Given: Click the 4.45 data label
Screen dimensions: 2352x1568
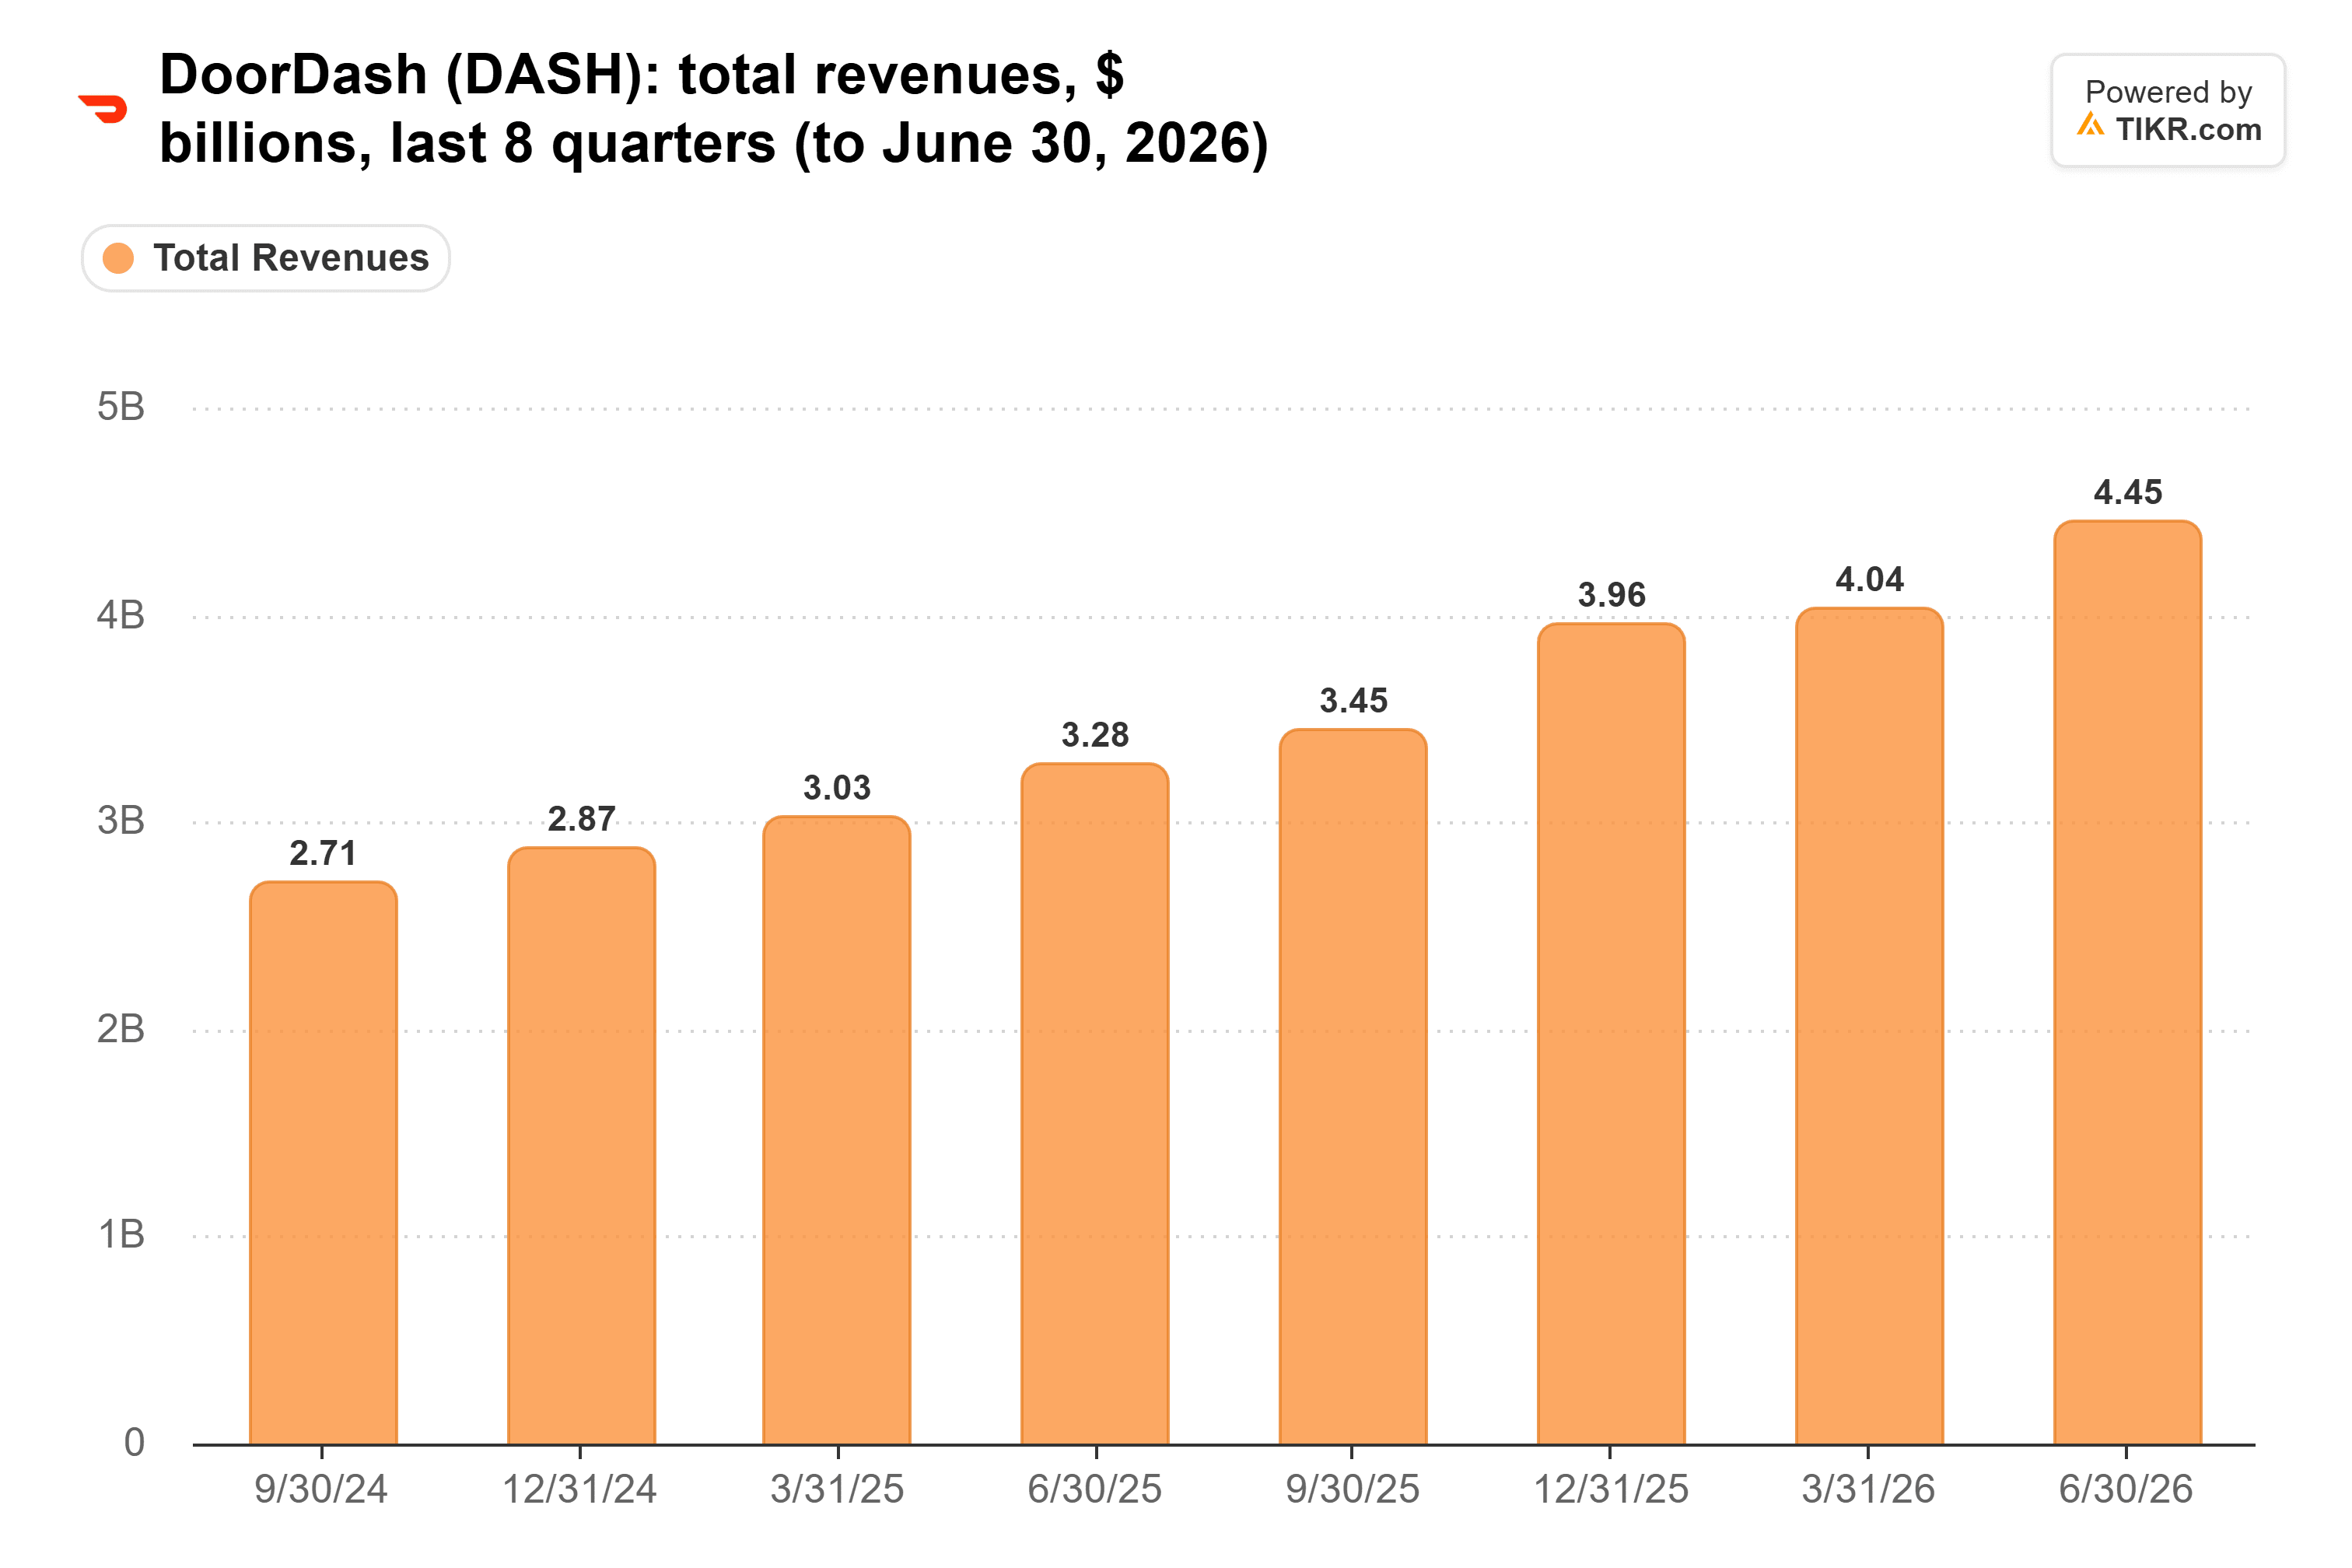Looking at the screenshot, I should (x=2127, y=492).
